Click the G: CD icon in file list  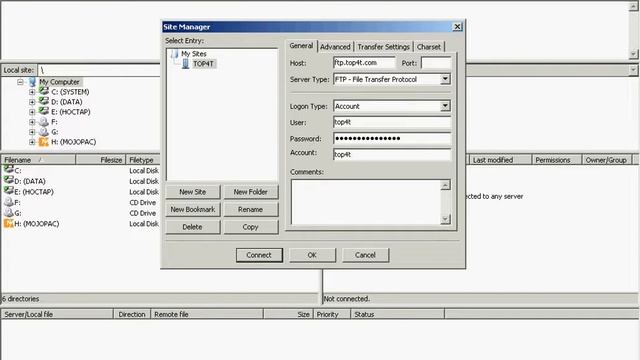pos(9,212)
